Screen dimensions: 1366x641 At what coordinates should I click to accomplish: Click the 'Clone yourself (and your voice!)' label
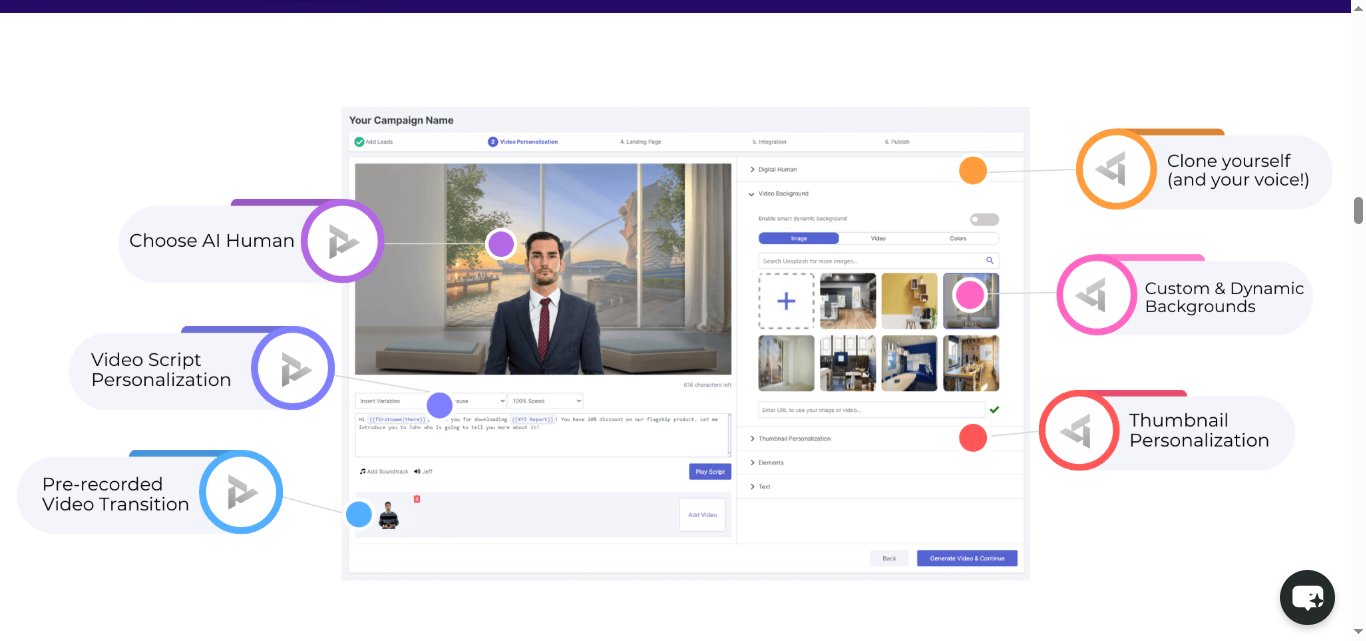tap(1237, 170)
